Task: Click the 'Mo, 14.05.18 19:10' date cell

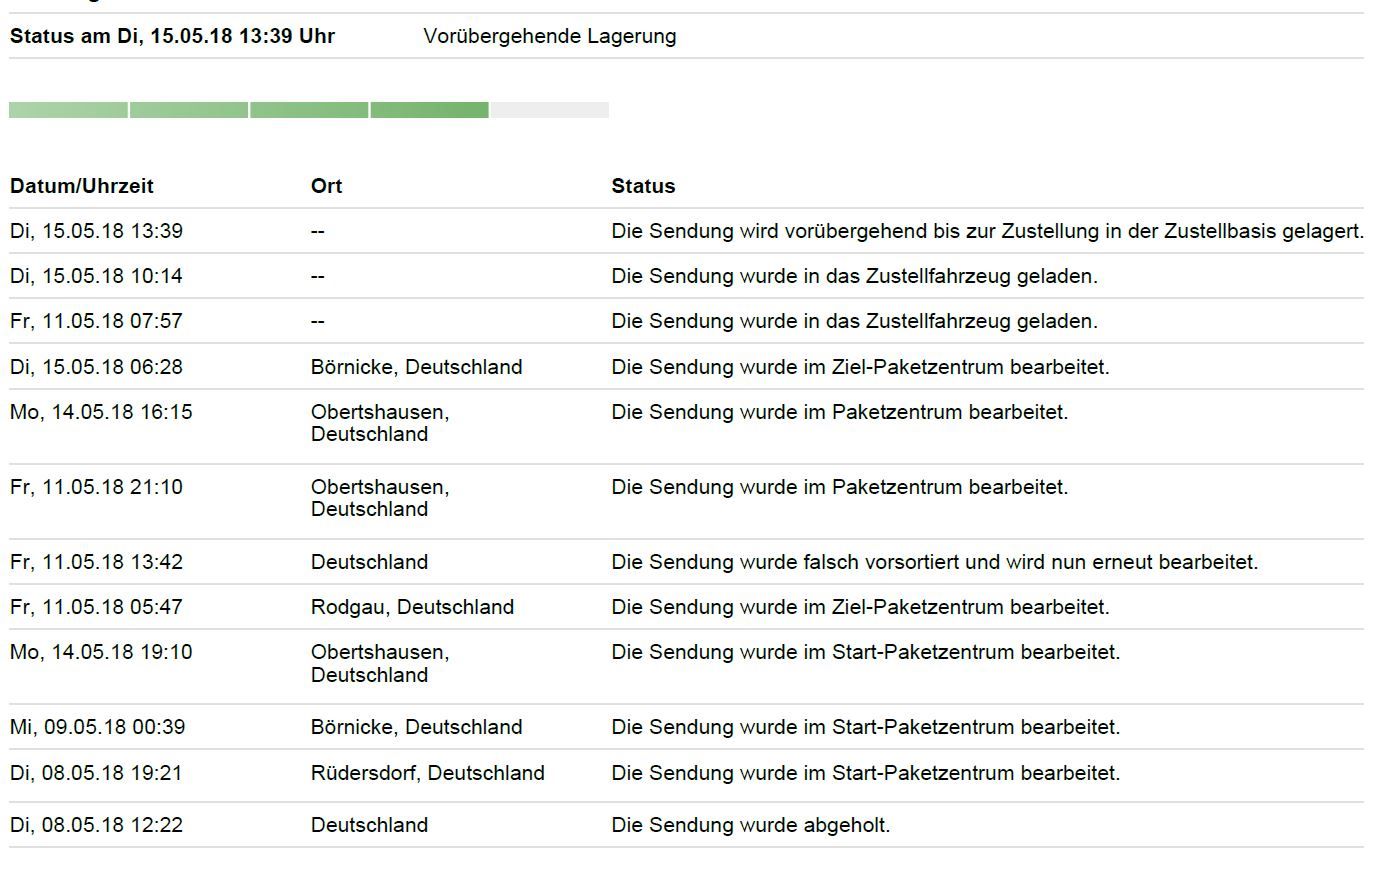Action: pos(101,652)
